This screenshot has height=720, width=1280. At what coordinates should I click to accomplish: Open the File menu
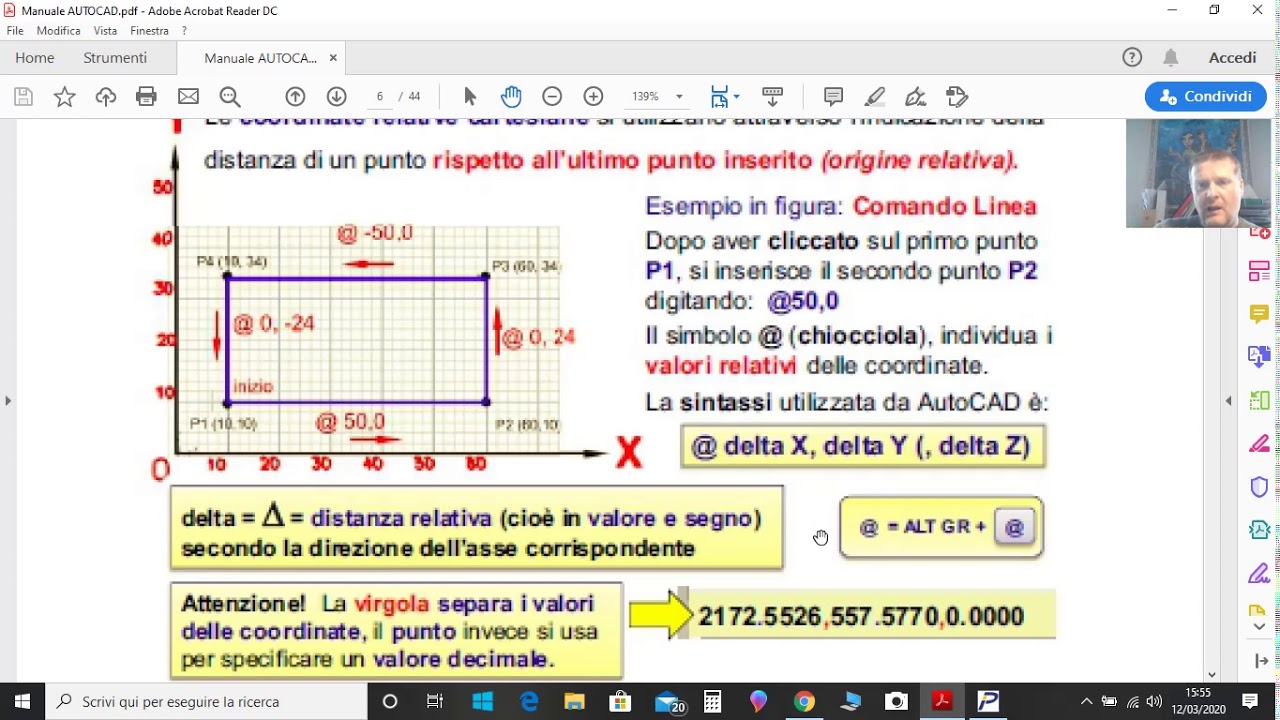click(15, 31)
